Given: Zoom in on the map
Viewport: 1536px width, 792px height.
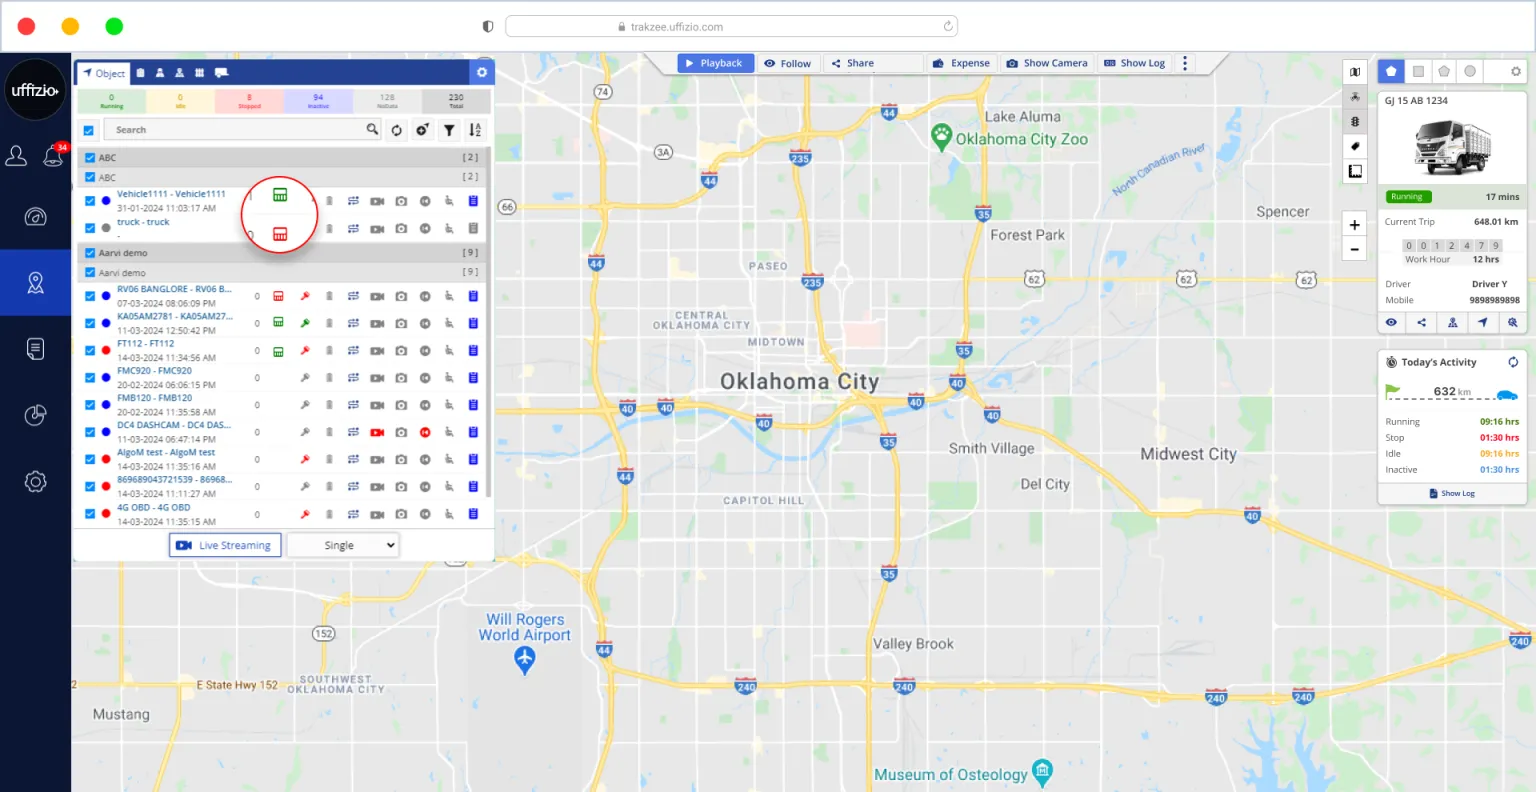Looking at the screenshot, I should 1354,225.
